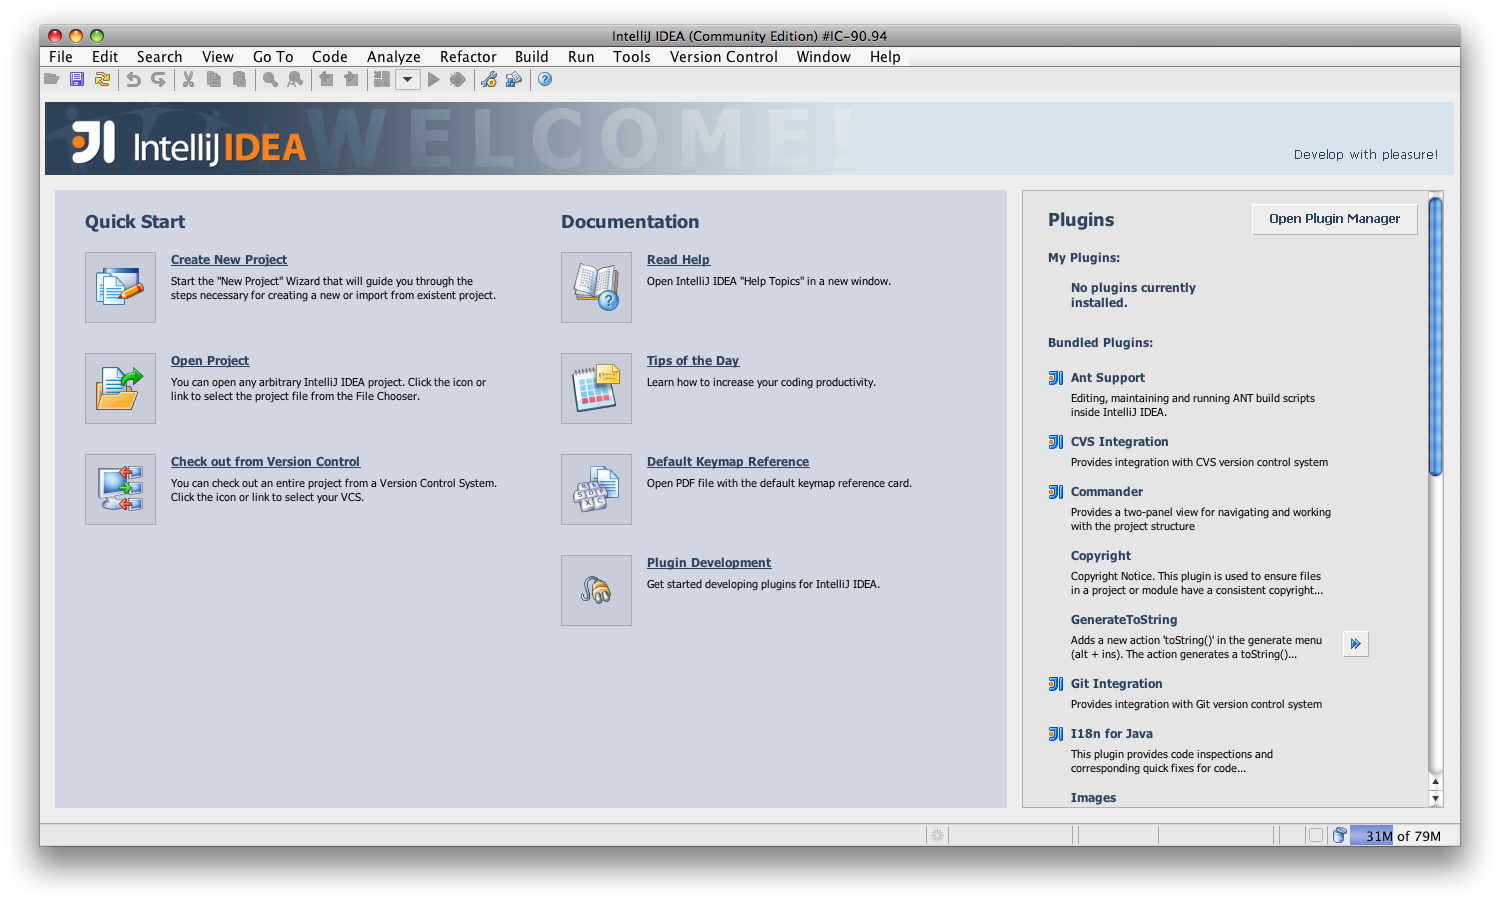Click the Replace magnifier icon

click(295, 79)
